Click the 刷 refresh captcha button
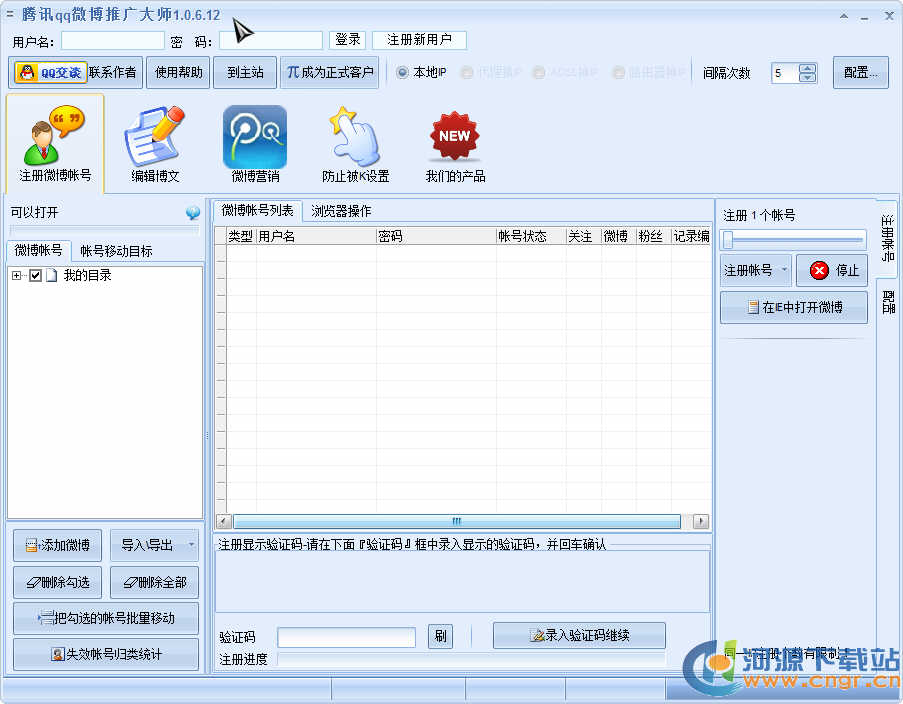The height and width of the screenshot is (704, 903). point(441,636)
